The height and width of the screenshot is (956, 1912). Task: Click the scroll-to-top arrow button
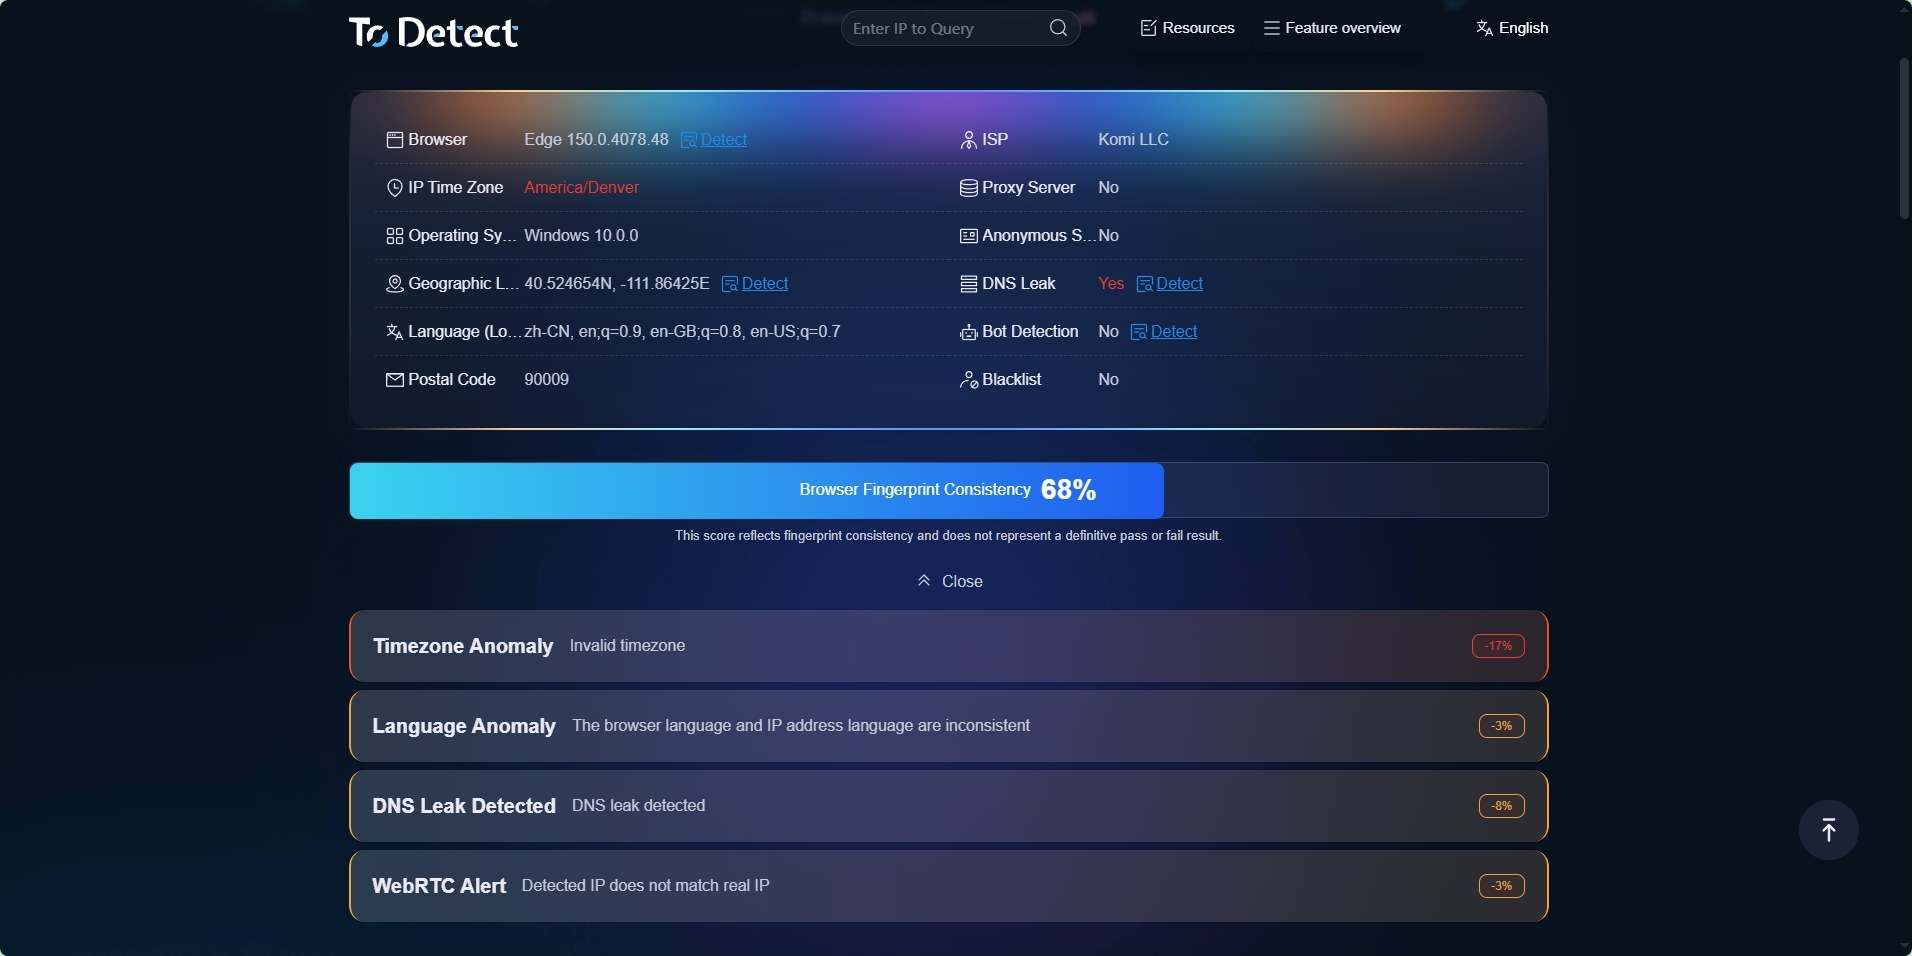coord(1828,830)
